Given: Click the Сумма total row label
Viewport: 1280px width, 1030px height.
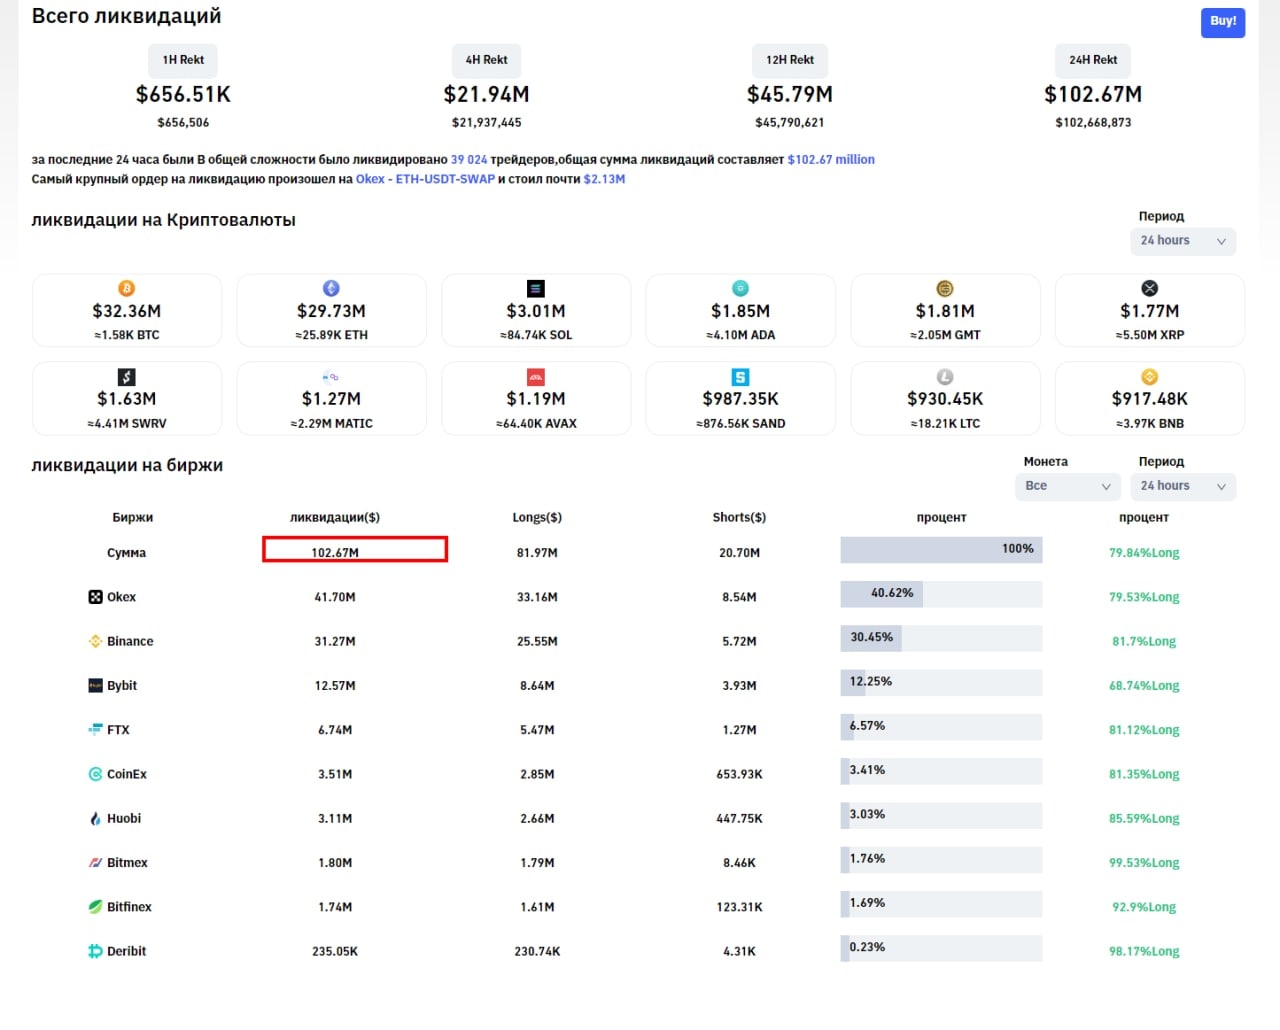Looking at the screenshot, I should (x=127, y=553).
